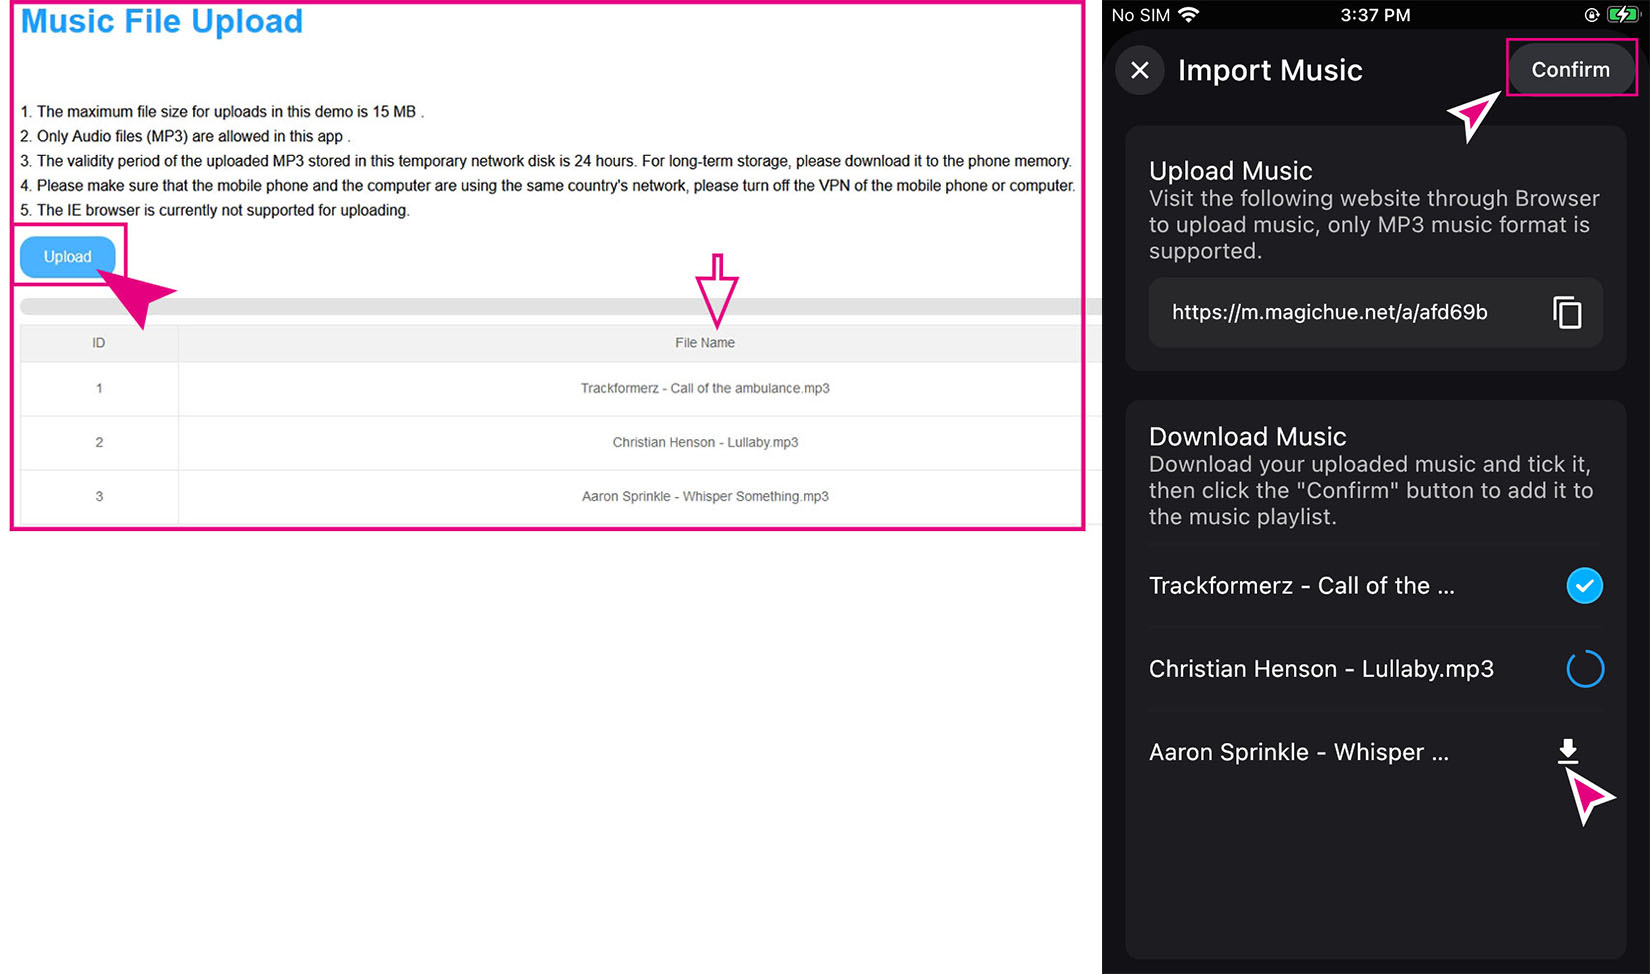Tap the orientation lock status icon
Image resolution: width=1650 pixels, height=974 pixels.
click(x=1591, y=15)
